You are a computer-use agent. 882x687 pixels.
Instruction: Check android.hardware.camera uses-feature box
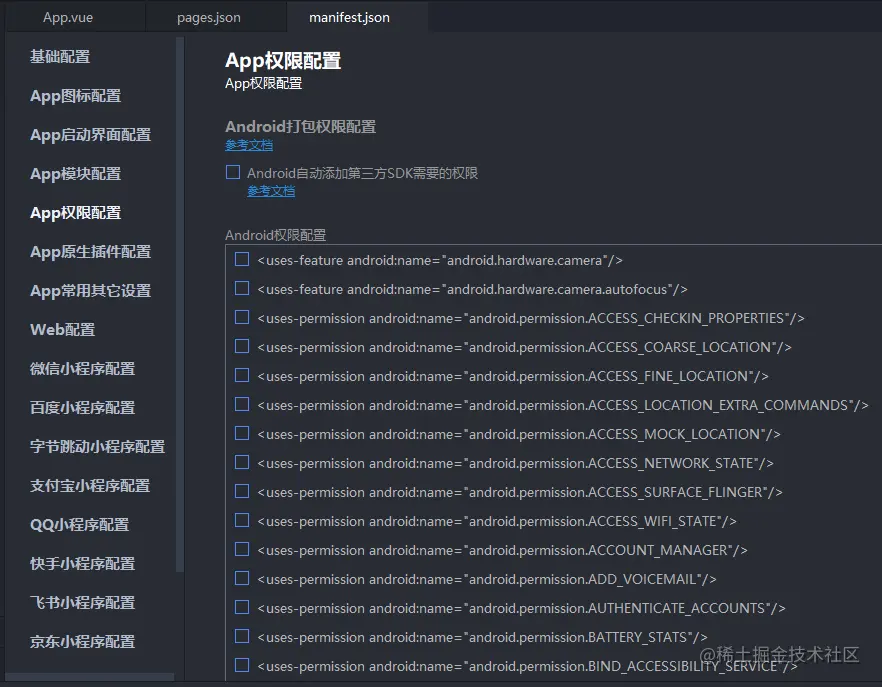point(242,259)
